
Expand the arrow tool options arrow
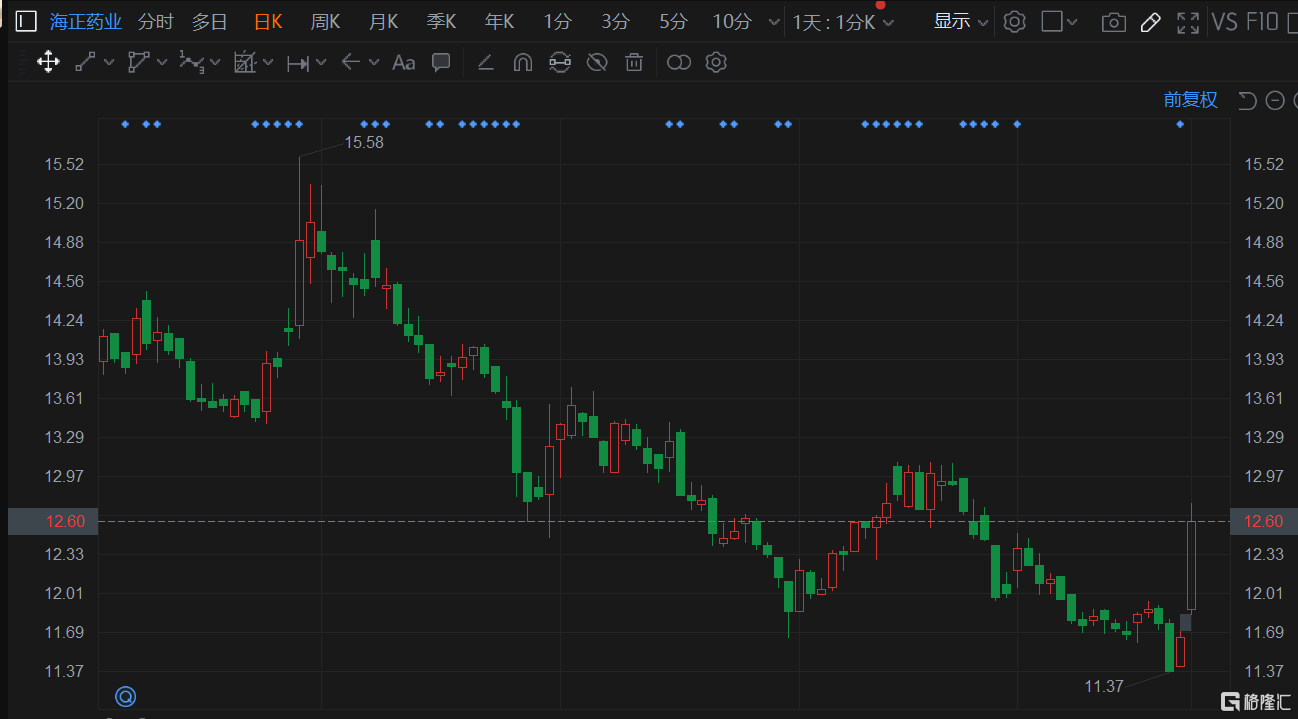pyautogui.click(x=374, y=63)
